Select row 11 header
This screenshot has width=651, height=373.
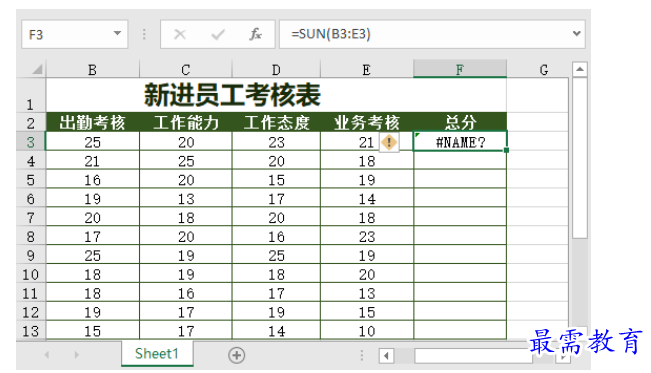[x=31, y=293]
